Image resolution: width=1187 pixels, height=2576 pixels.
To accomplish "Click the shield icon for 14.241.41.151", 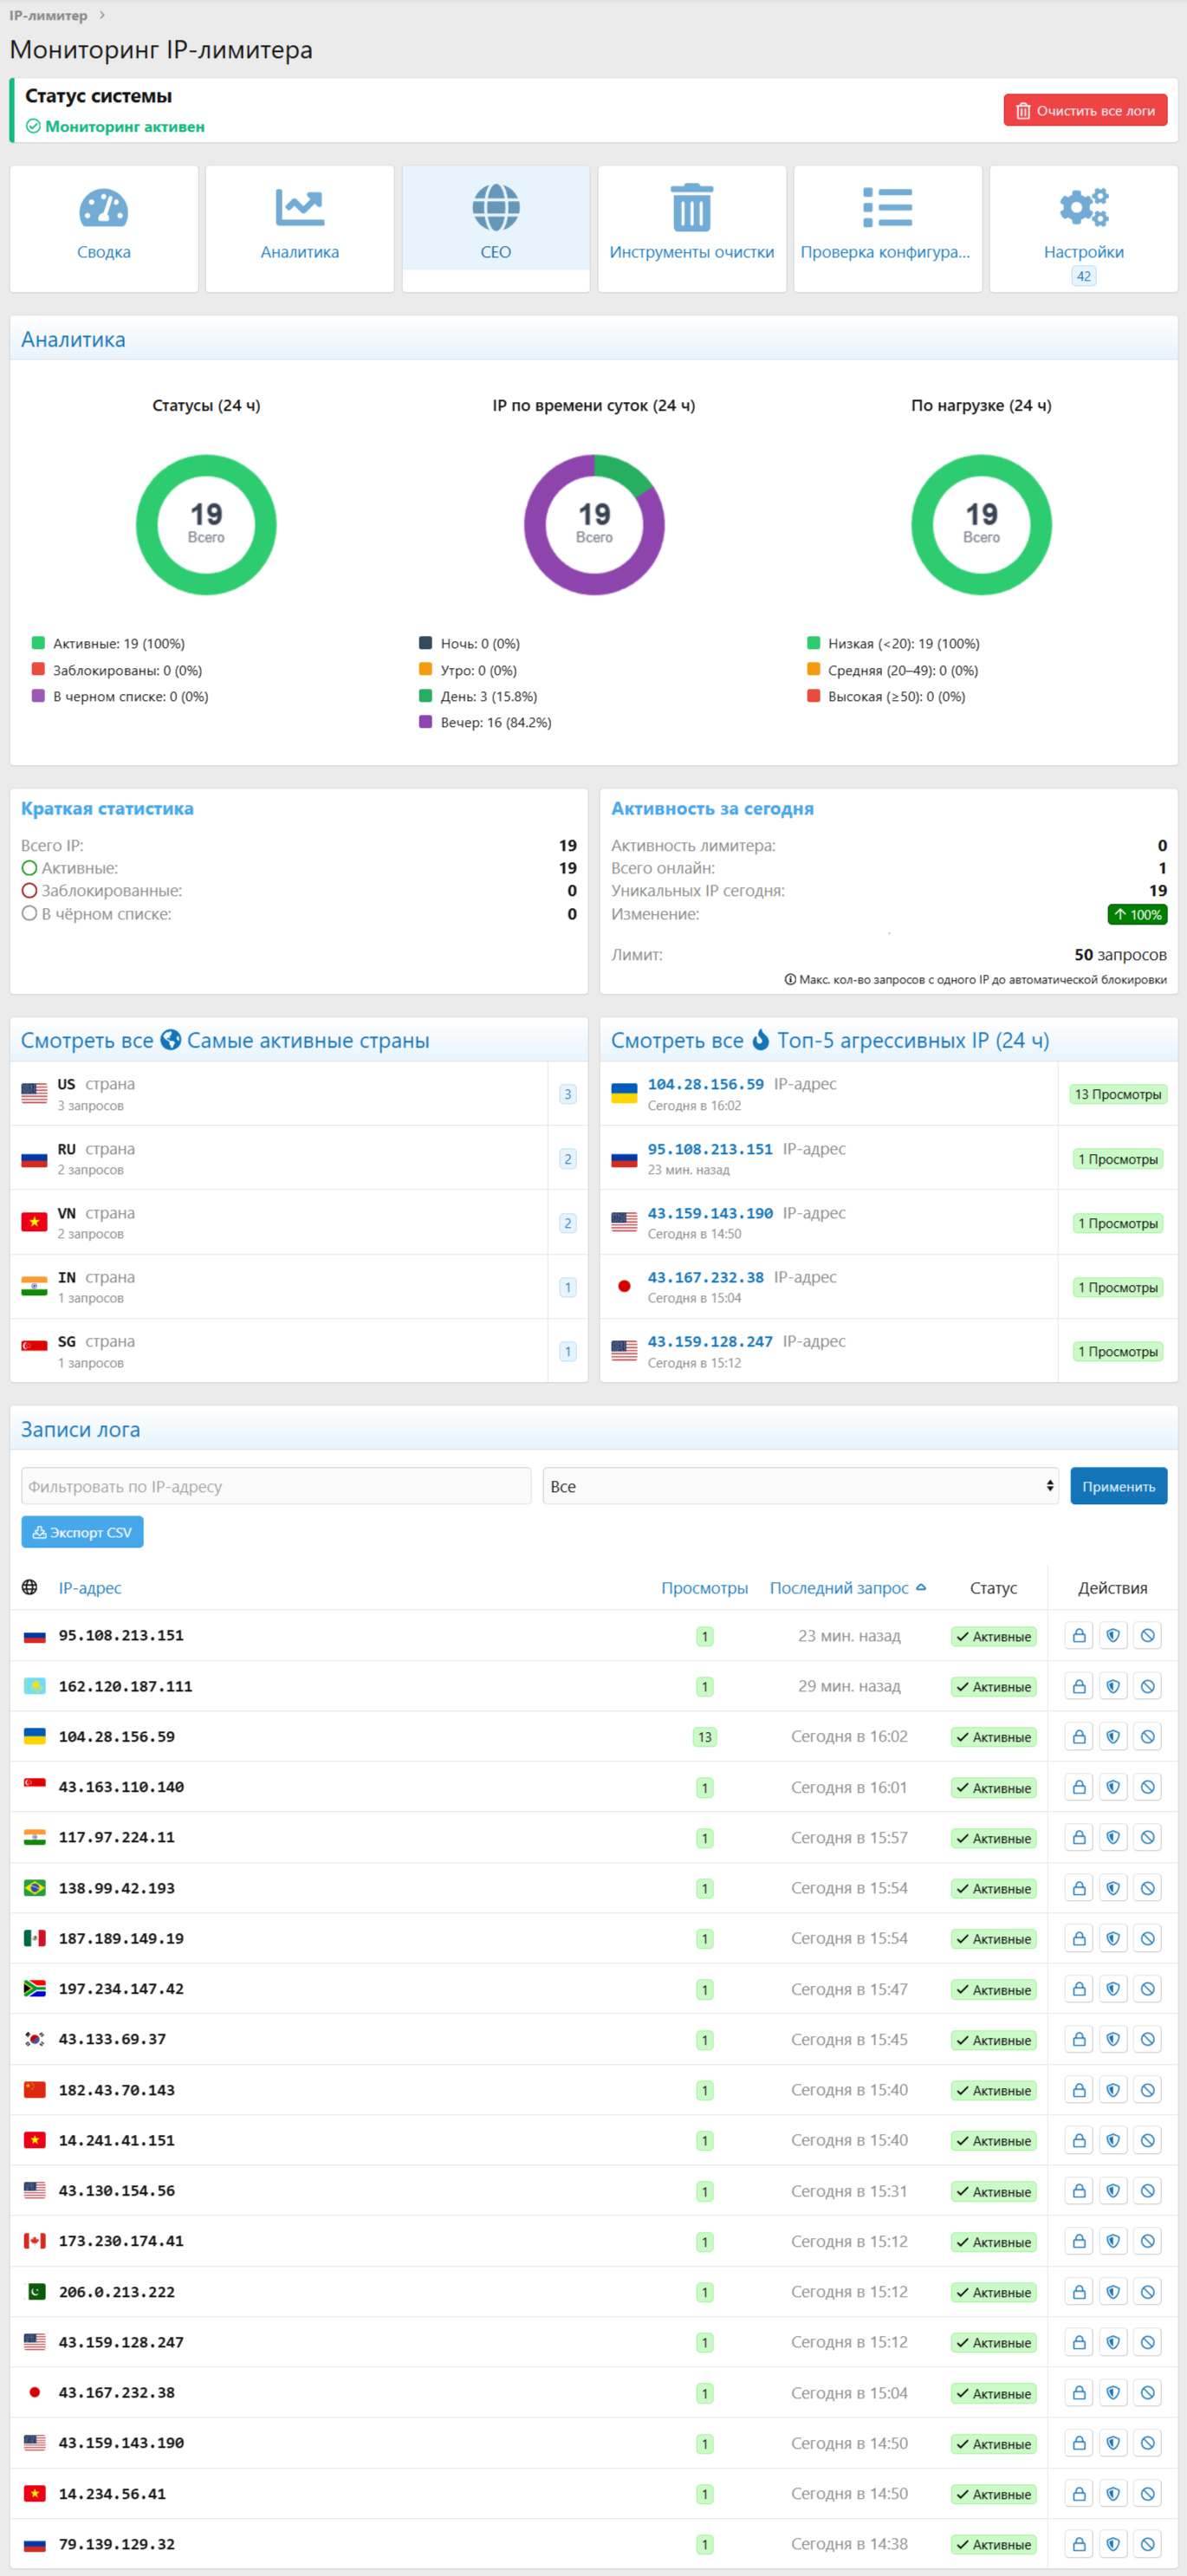I will coord(1113,2140).
